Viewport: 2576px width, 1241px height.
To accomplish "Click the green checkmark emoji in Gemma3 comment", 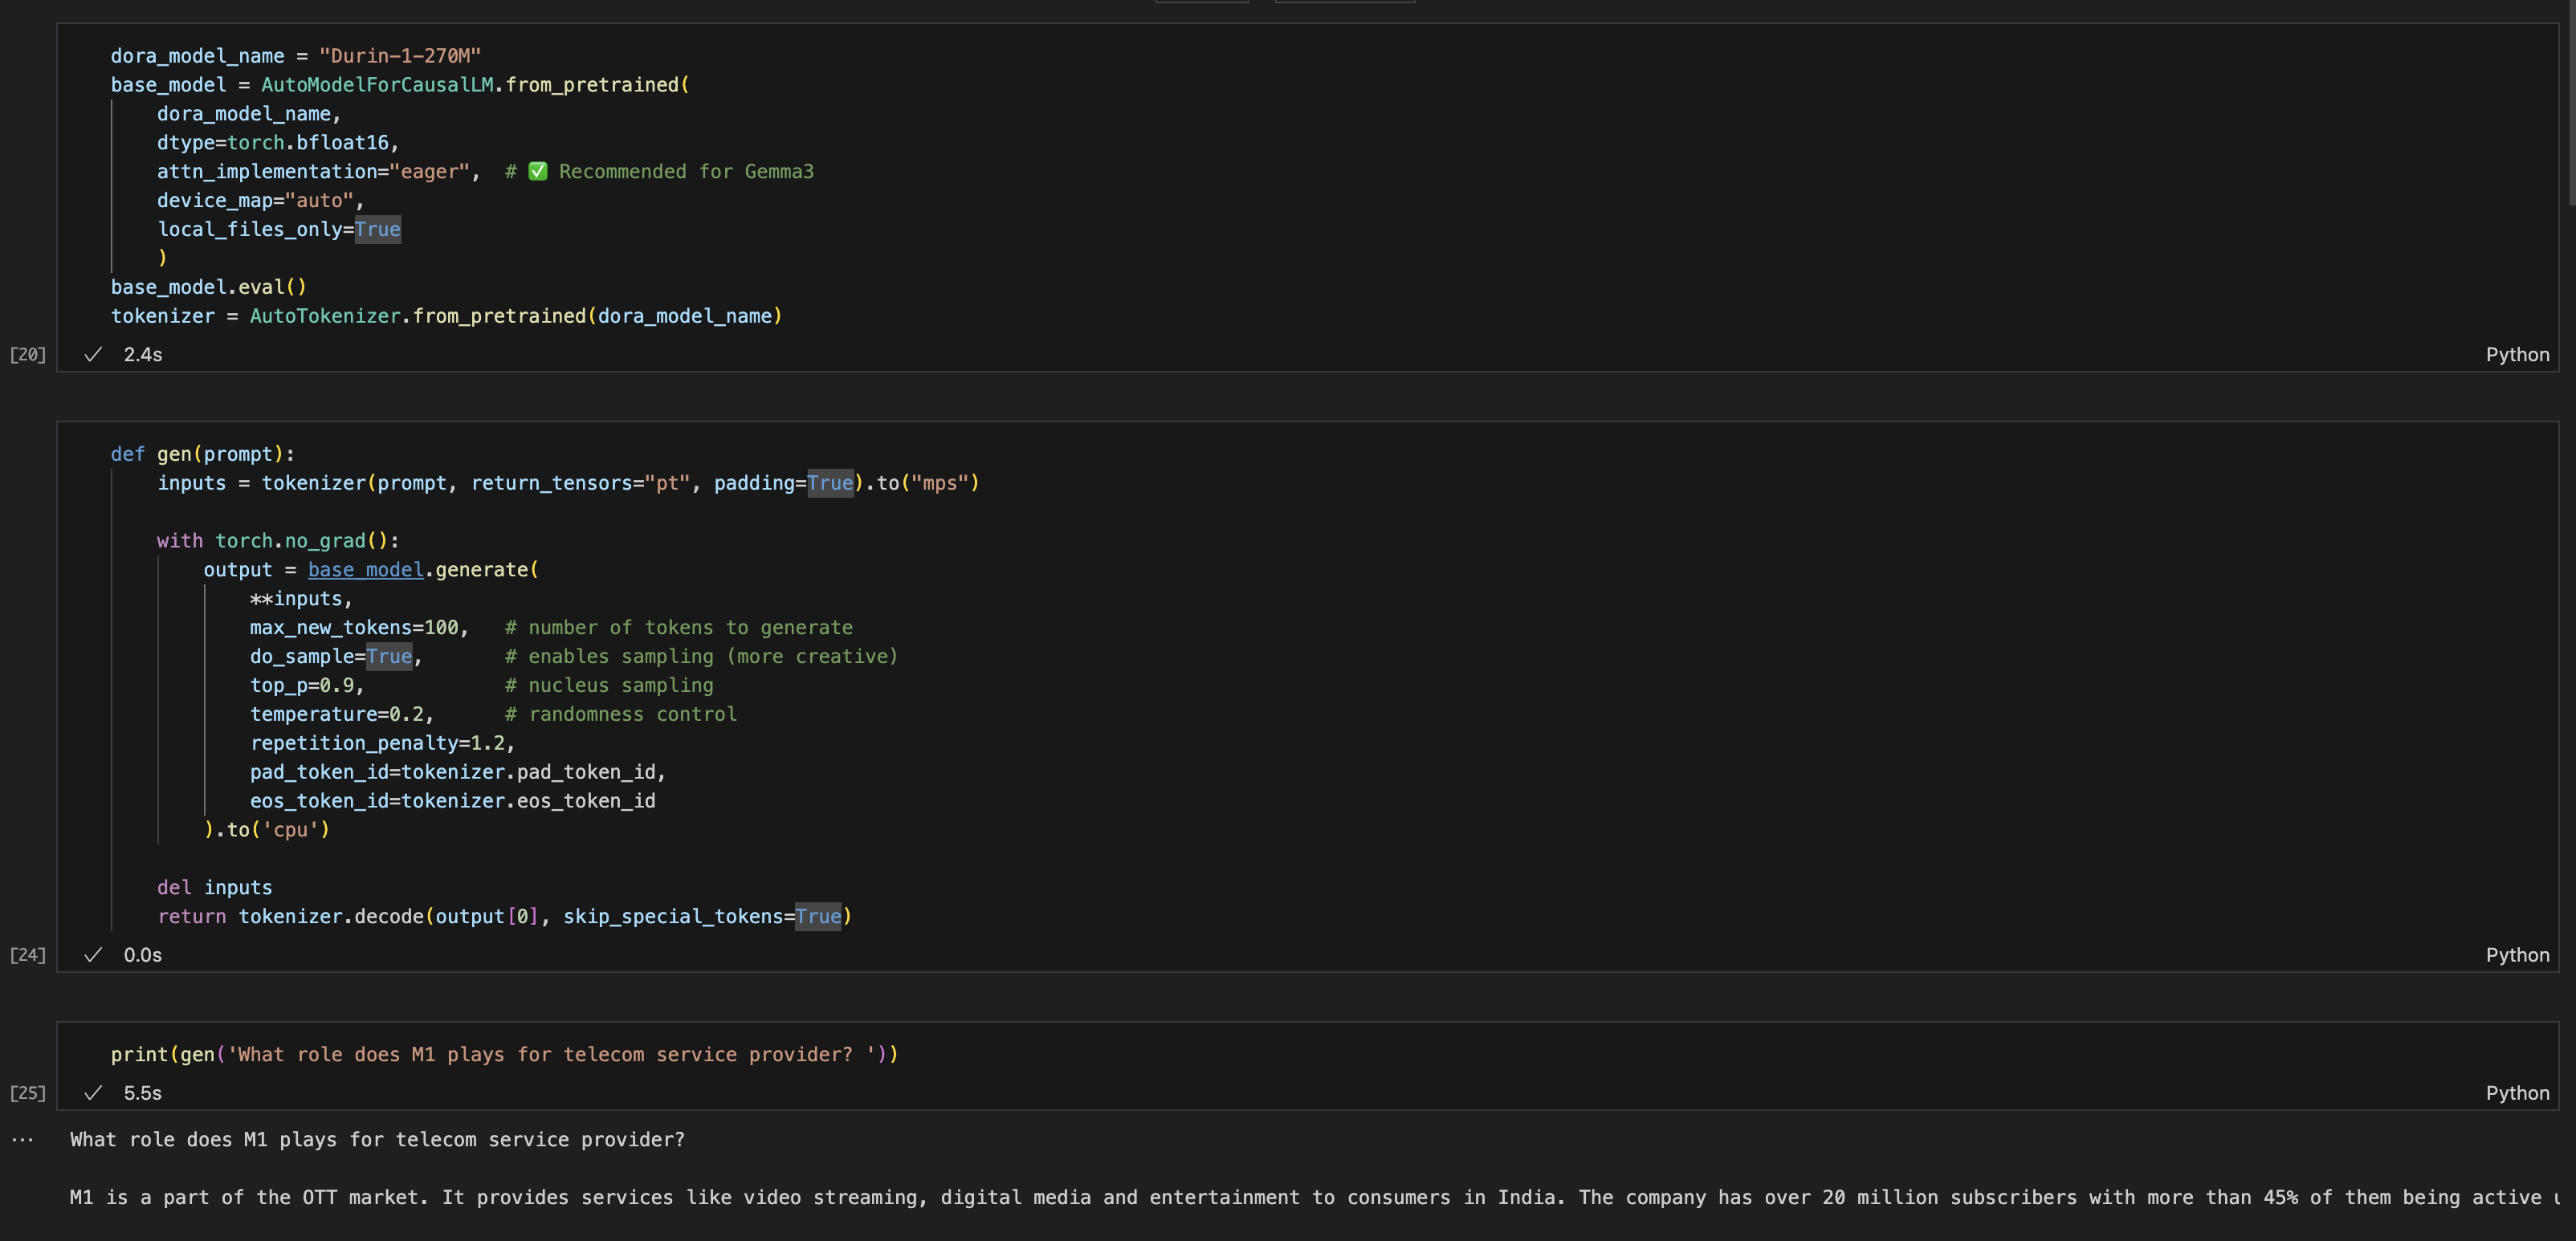I will click(x=537, y=171).
